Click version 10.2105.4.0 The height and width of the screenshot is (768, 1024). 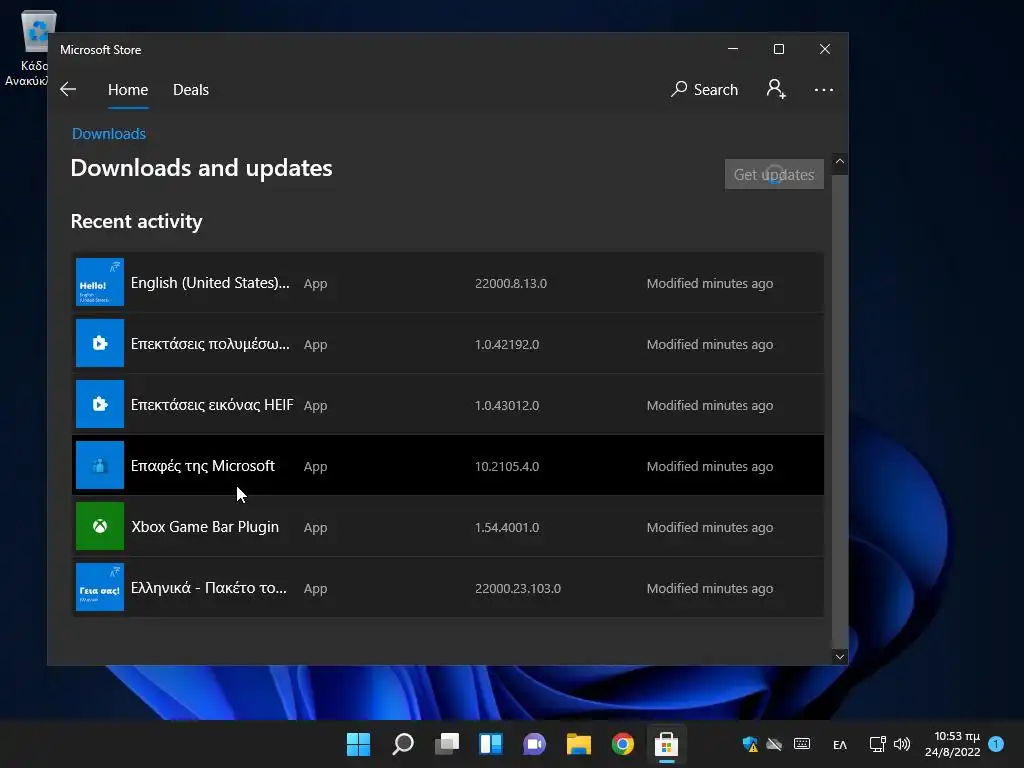pos(507,466)
